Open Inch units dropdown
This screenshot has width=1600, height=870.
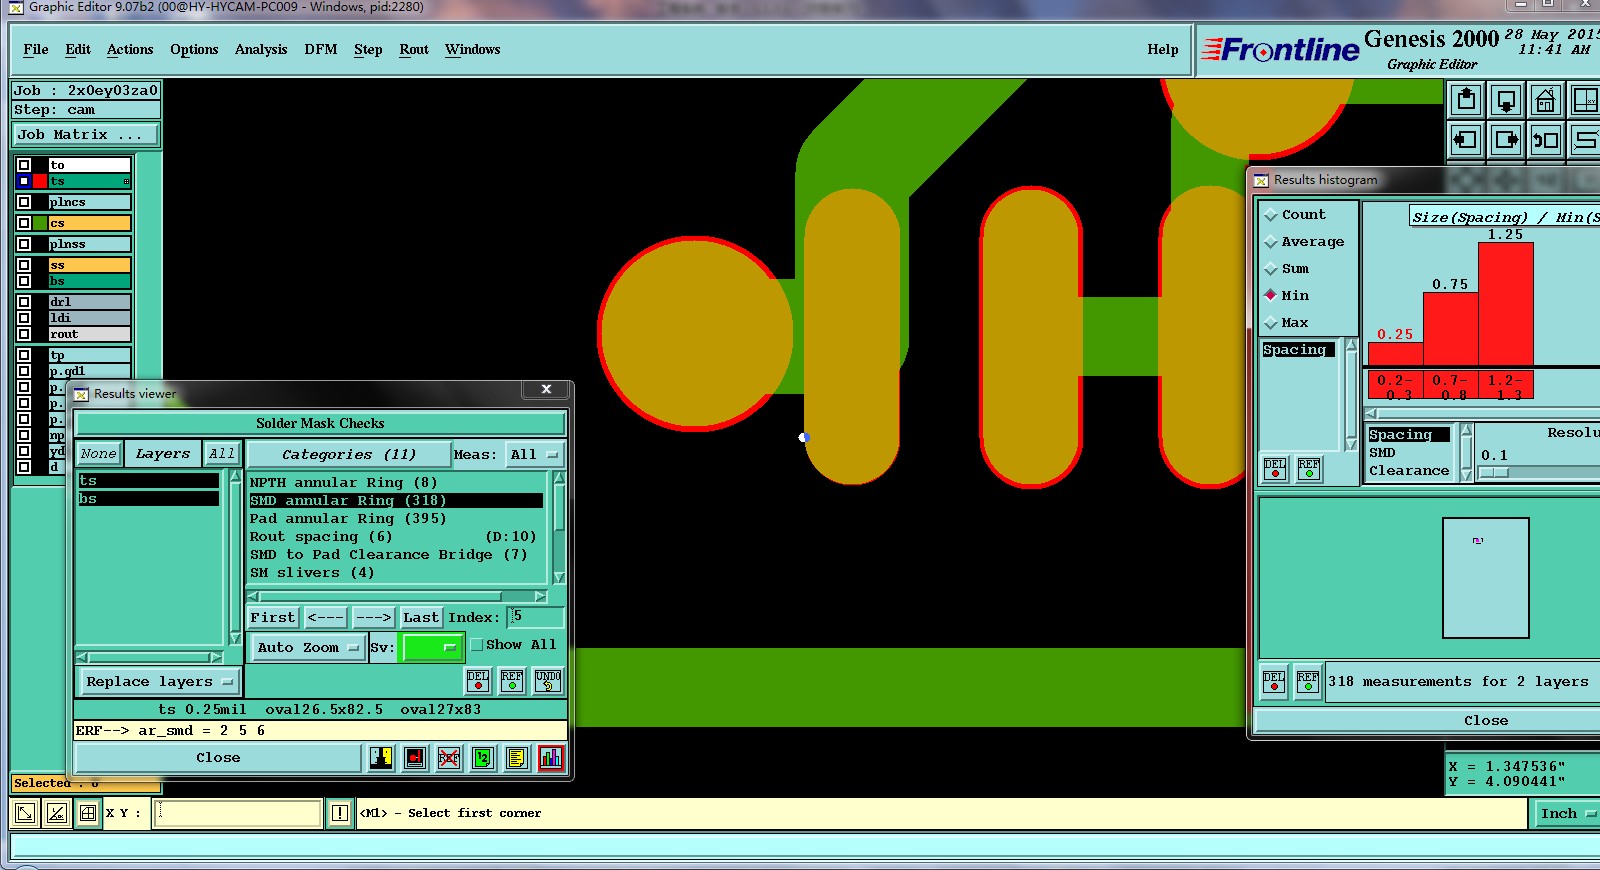[x=1566, y=814]
